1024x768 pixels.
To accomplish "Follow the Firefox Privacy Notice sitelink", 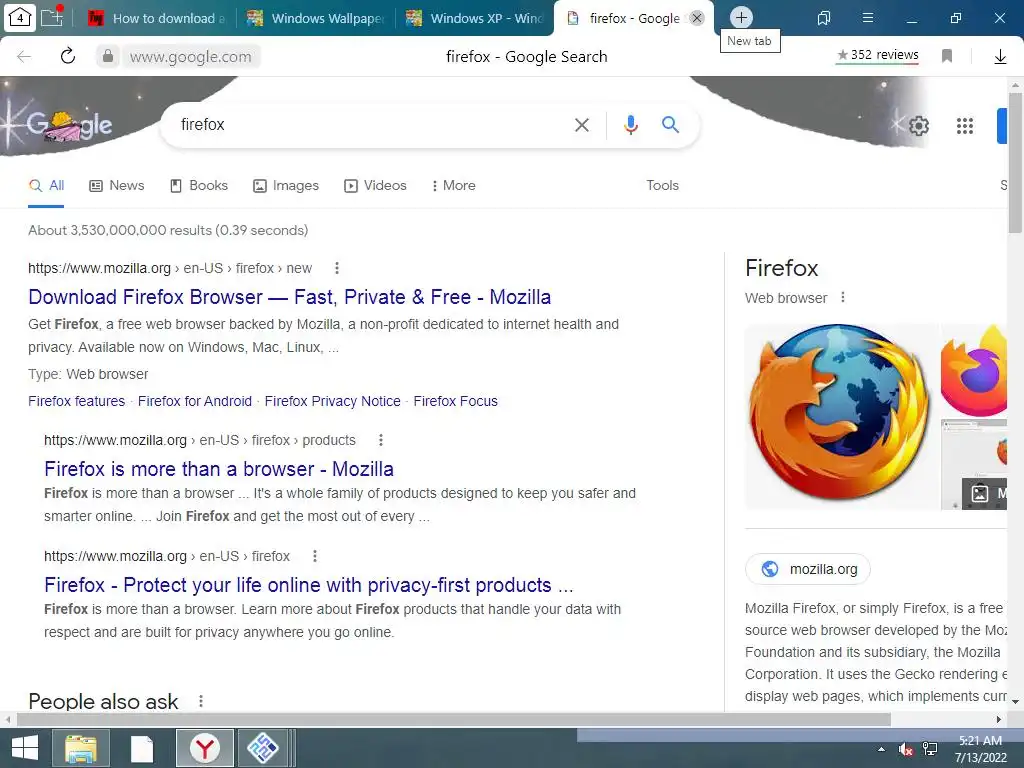I will (x=332, y=401).
